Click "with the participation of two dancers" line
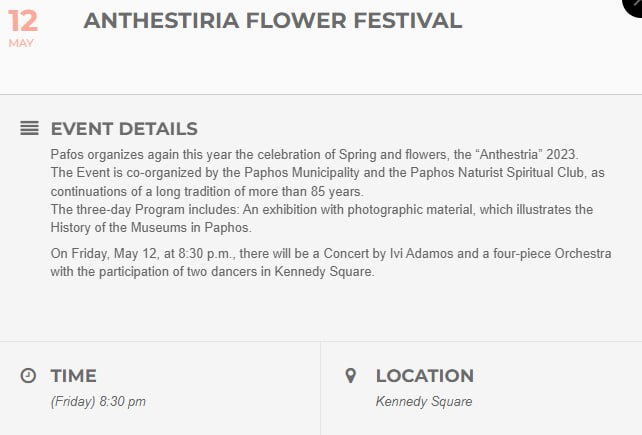Screen dimensions: 642x435 click(180, 272)
